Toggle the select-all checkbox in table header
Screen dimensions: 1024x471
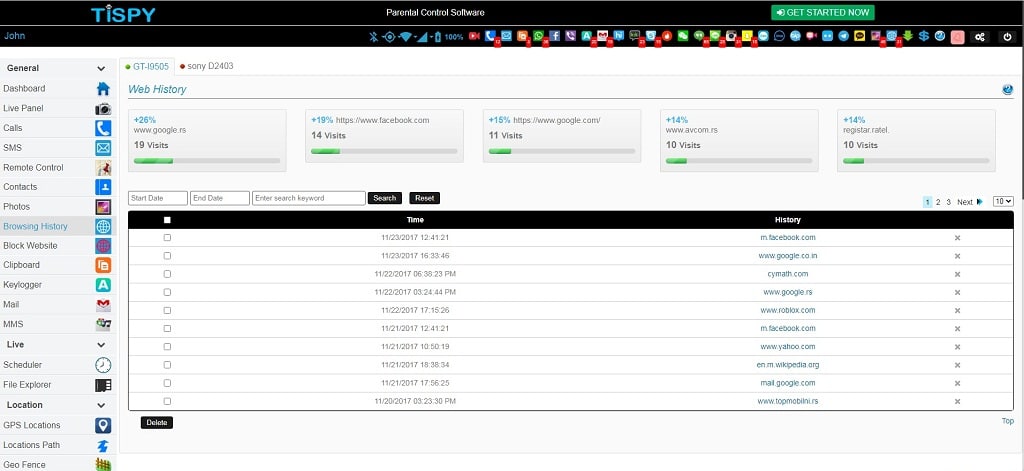click(167, 220)
